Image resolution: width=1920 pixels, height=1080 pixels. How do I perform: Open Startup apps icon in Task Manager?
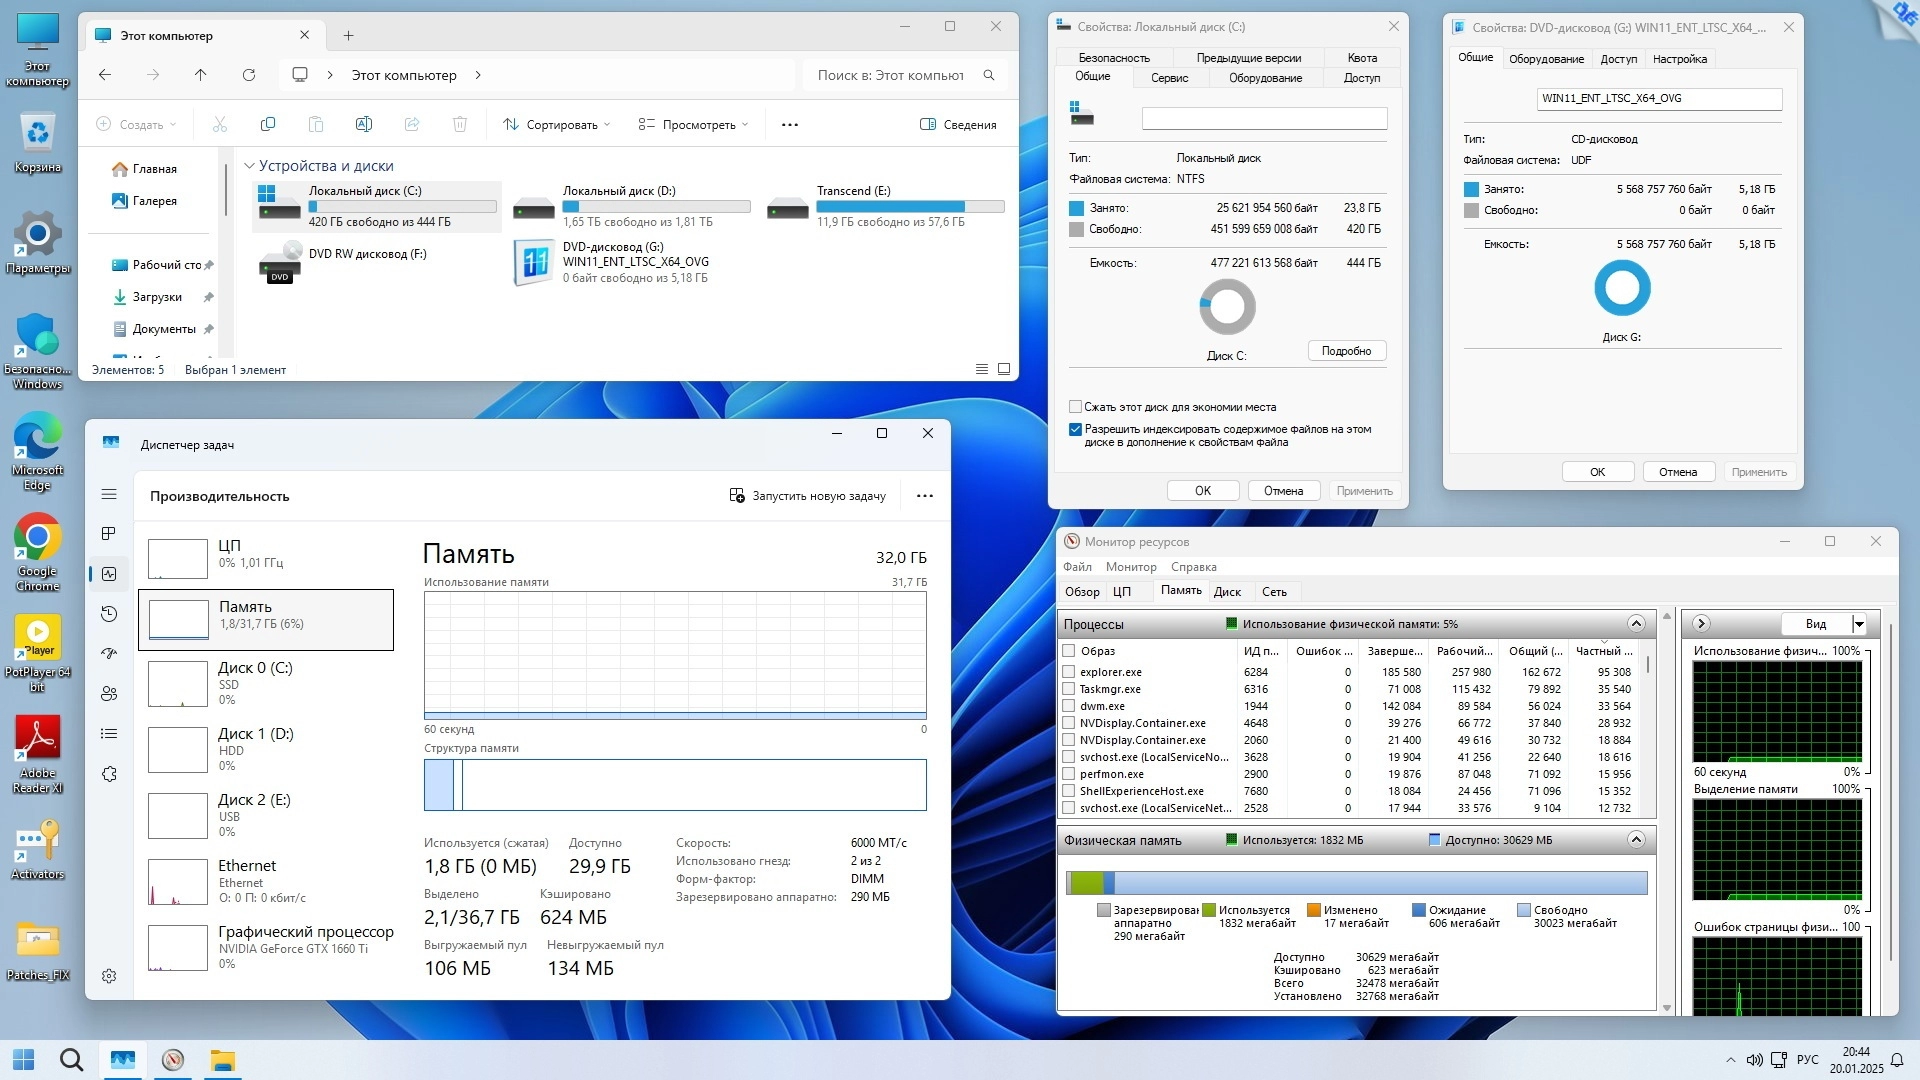109,654
